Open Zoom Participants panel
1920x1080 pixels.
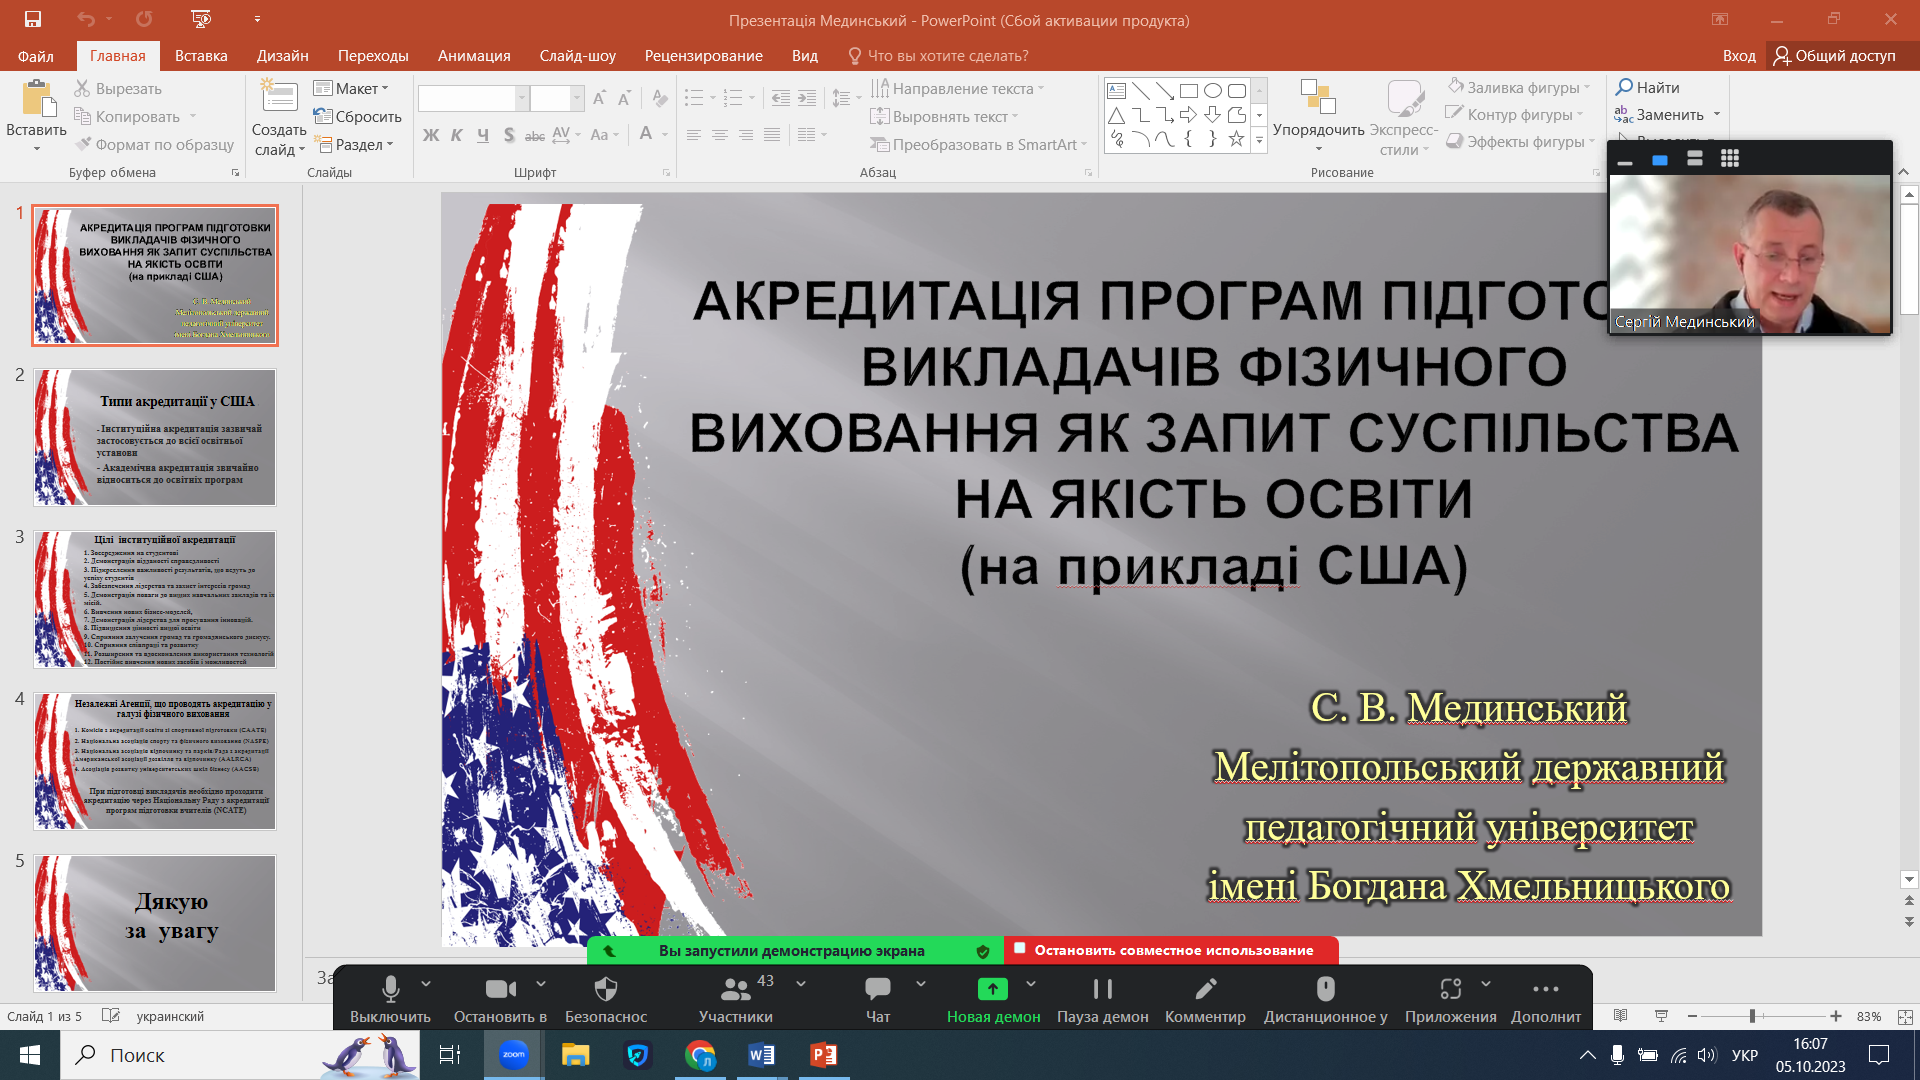(x=736, y=990)
